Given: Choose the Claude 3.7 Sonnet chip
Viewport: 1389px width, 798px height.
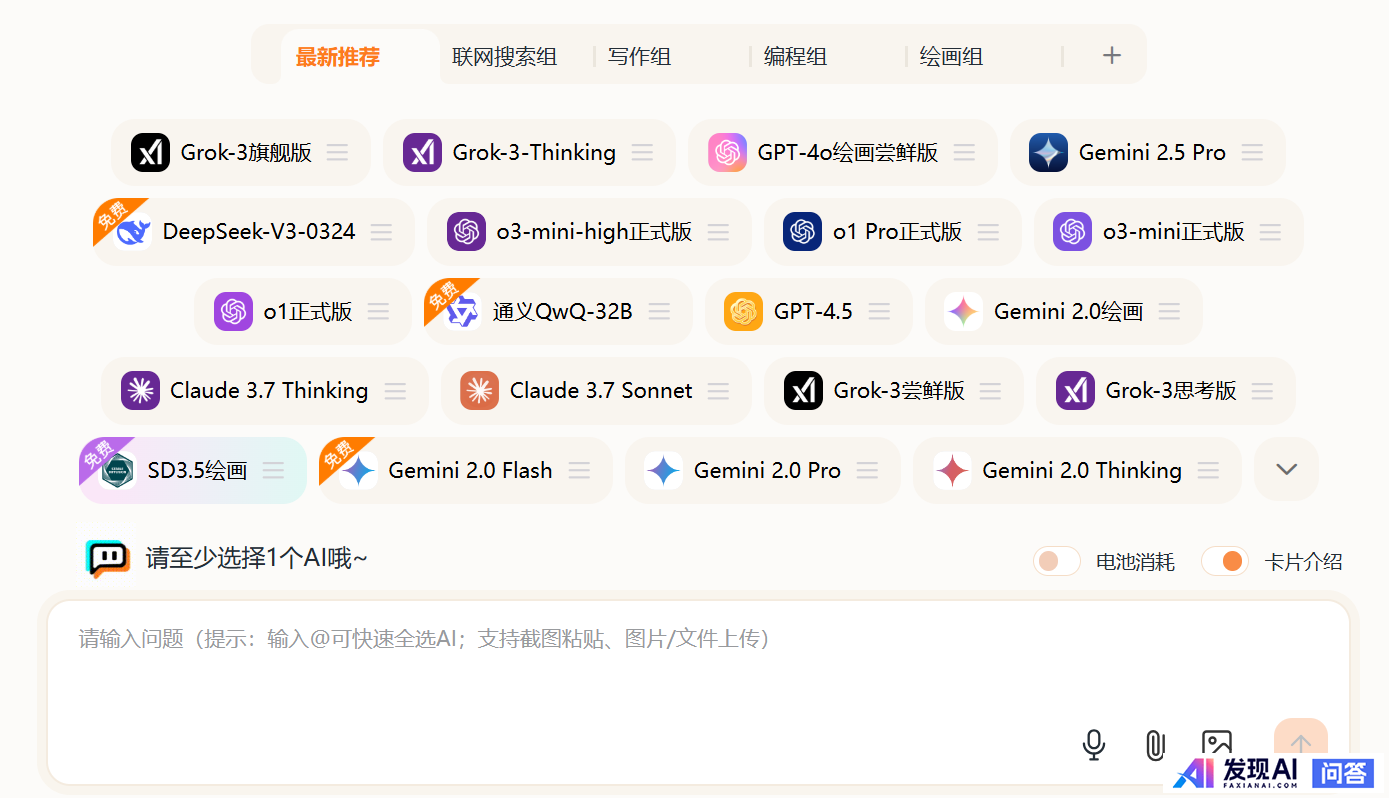Looking at the screenshot, I should coord(596,391).
